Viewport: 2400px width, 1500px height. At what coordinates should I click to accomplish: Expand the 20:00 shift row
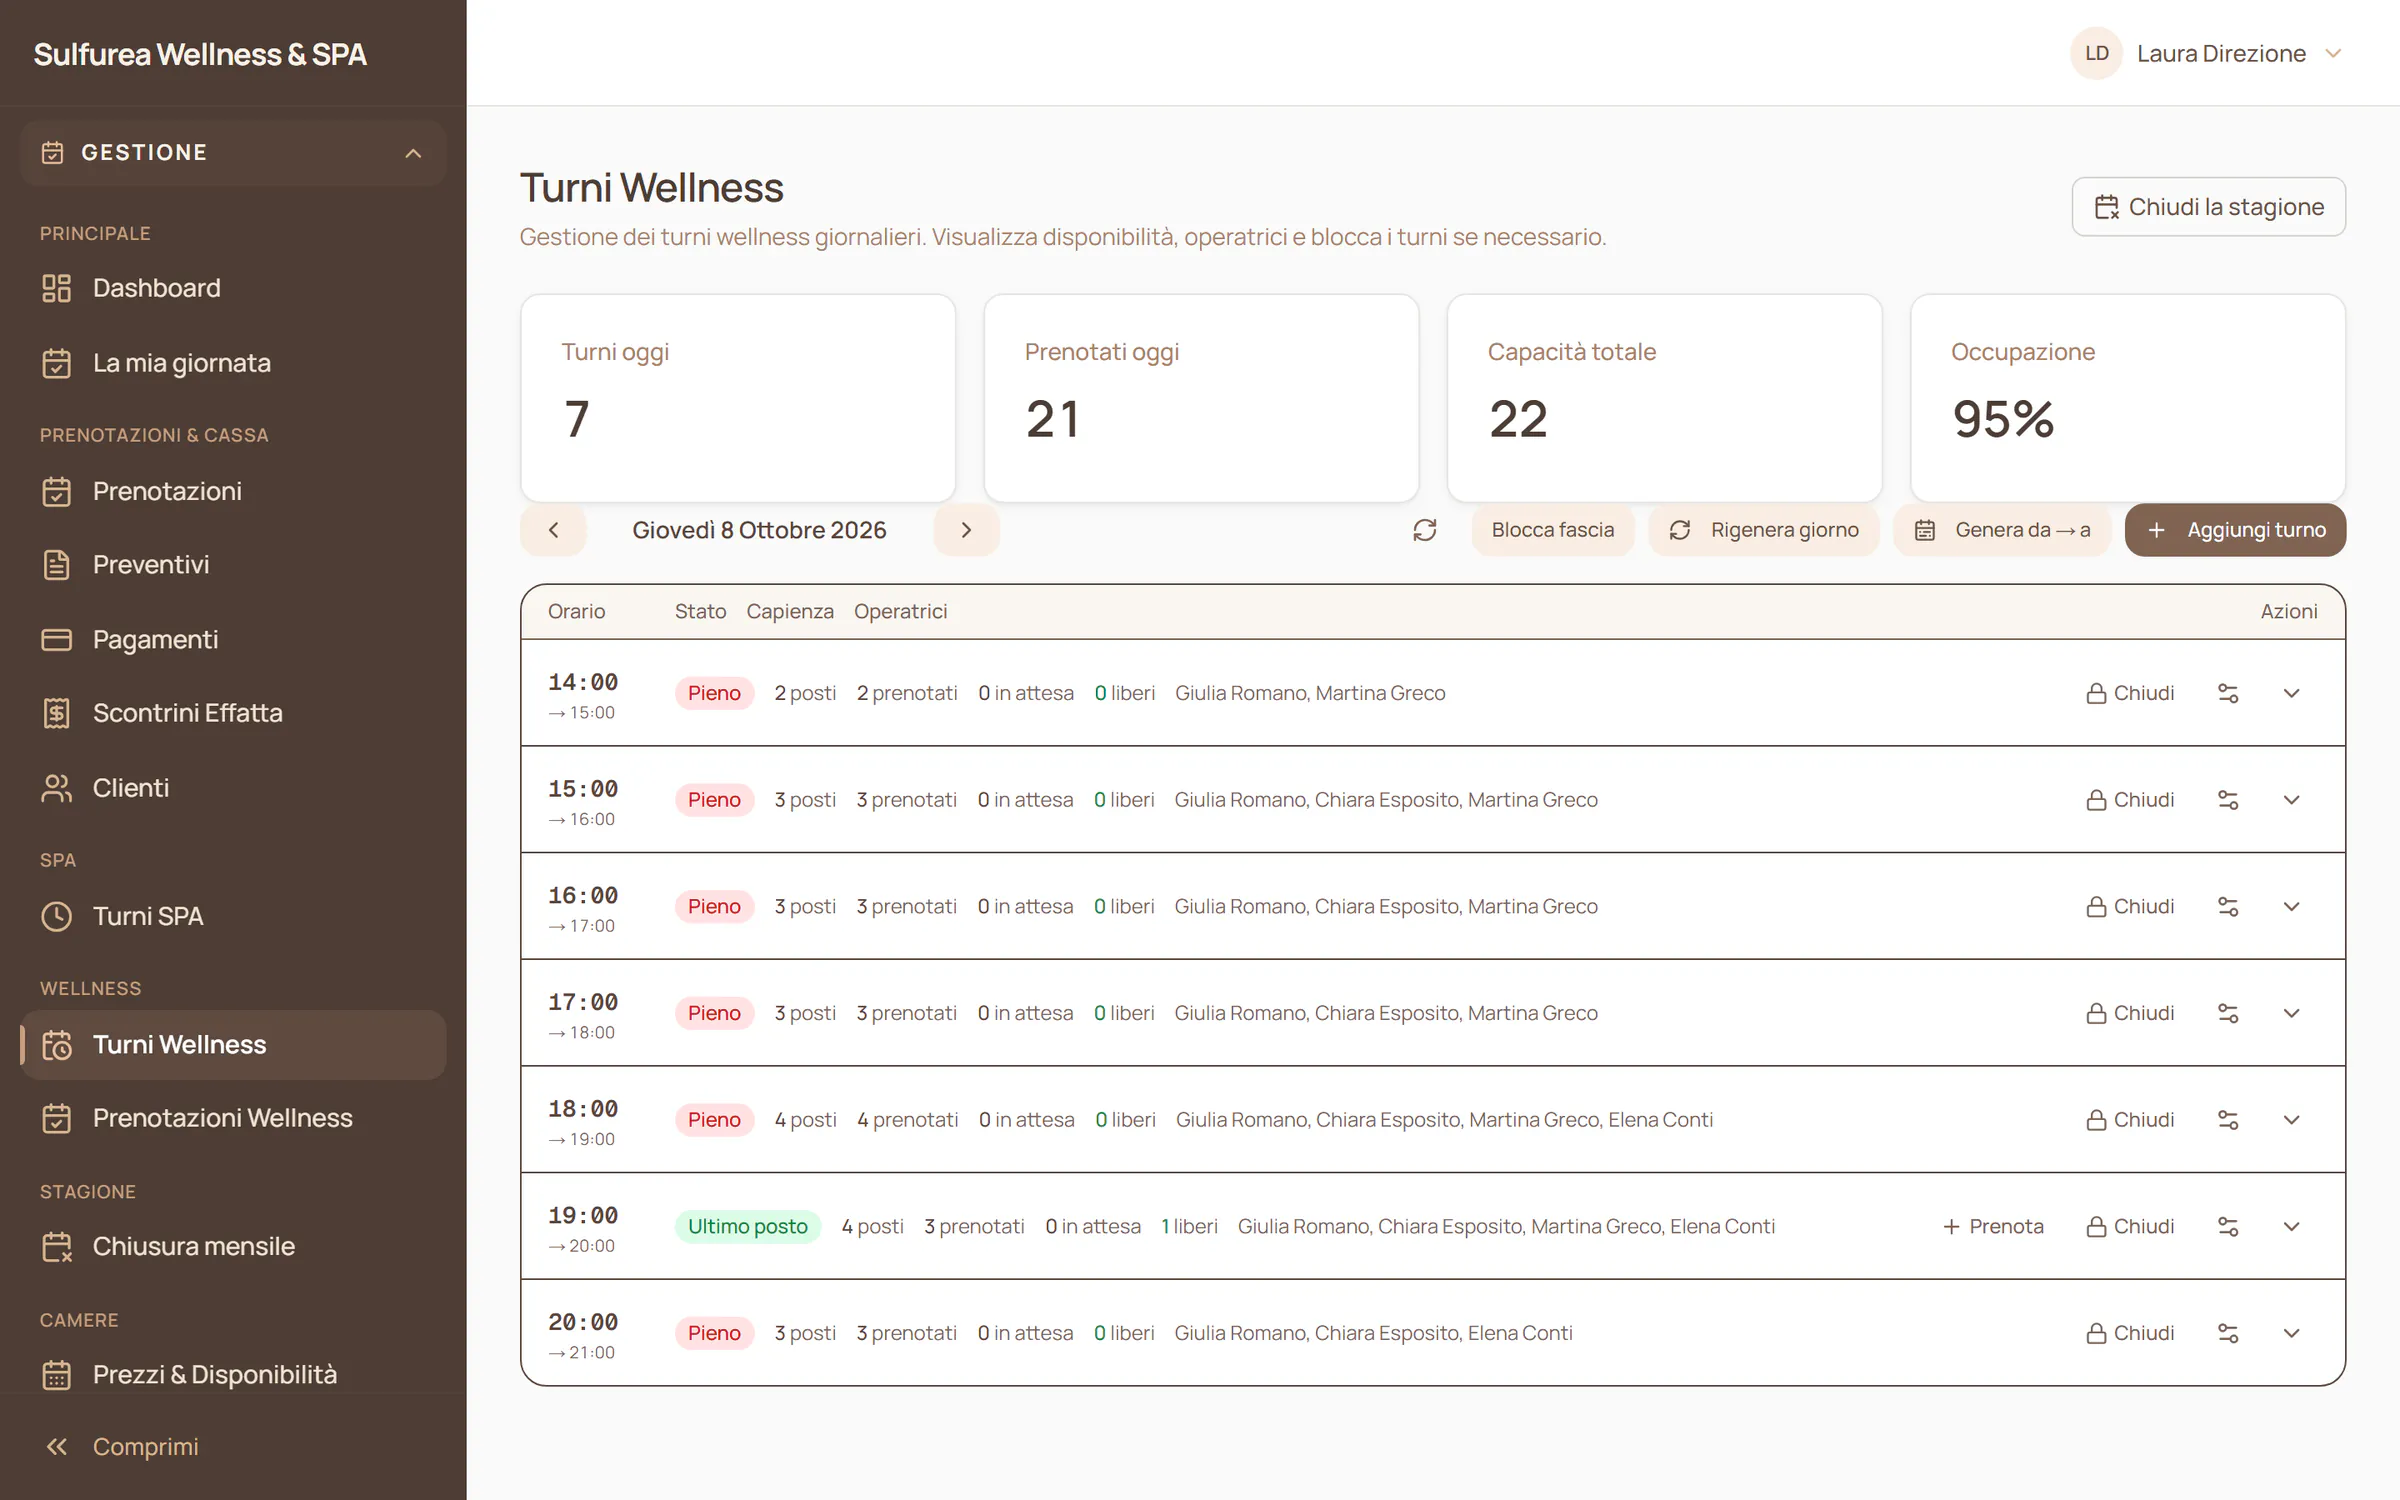click(x=2291, y=1333)
